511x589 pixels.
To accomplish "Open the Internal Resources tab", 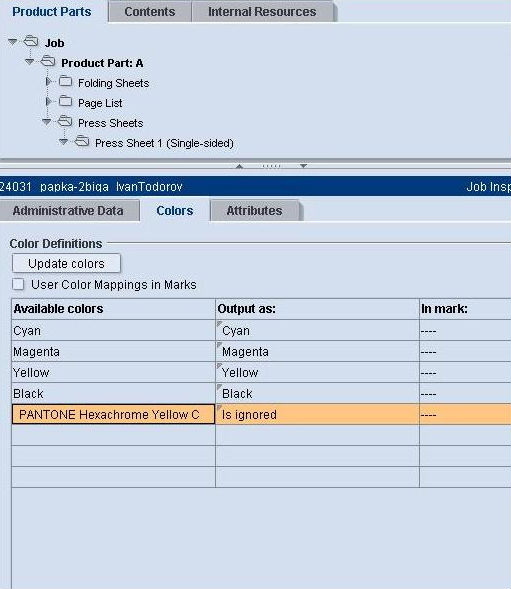I will pyautogui.click(x=262, y=12).
